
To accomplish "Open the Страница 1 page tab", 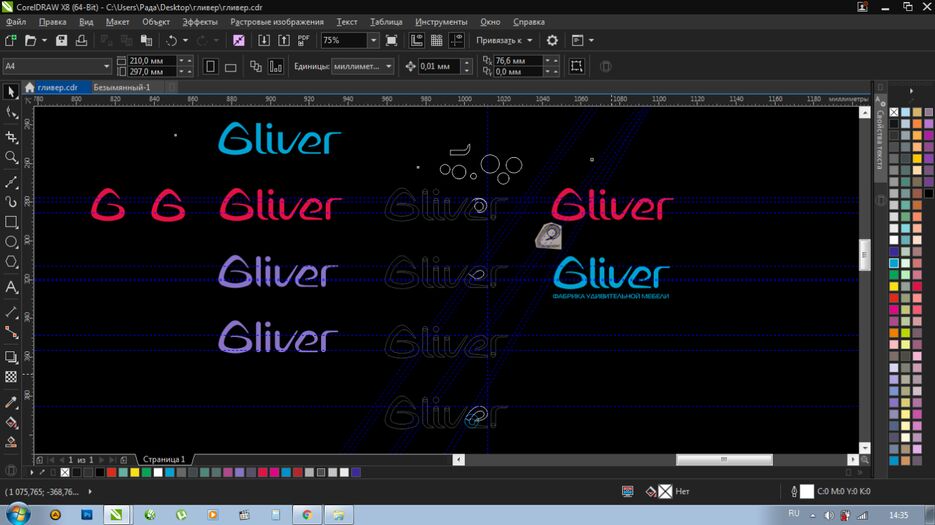I will click(x=162, y=460).
